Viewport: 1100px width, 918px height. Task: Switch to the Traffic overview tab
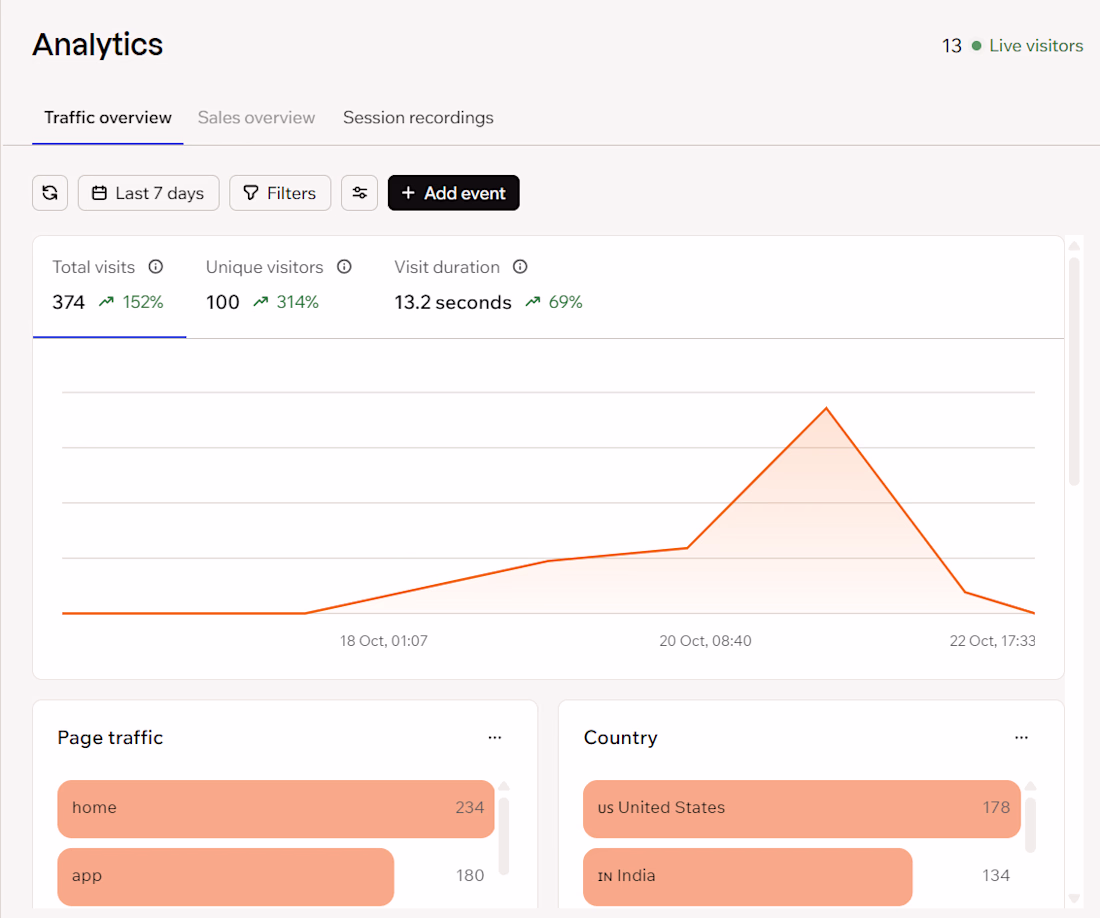[x=108, y=118]
